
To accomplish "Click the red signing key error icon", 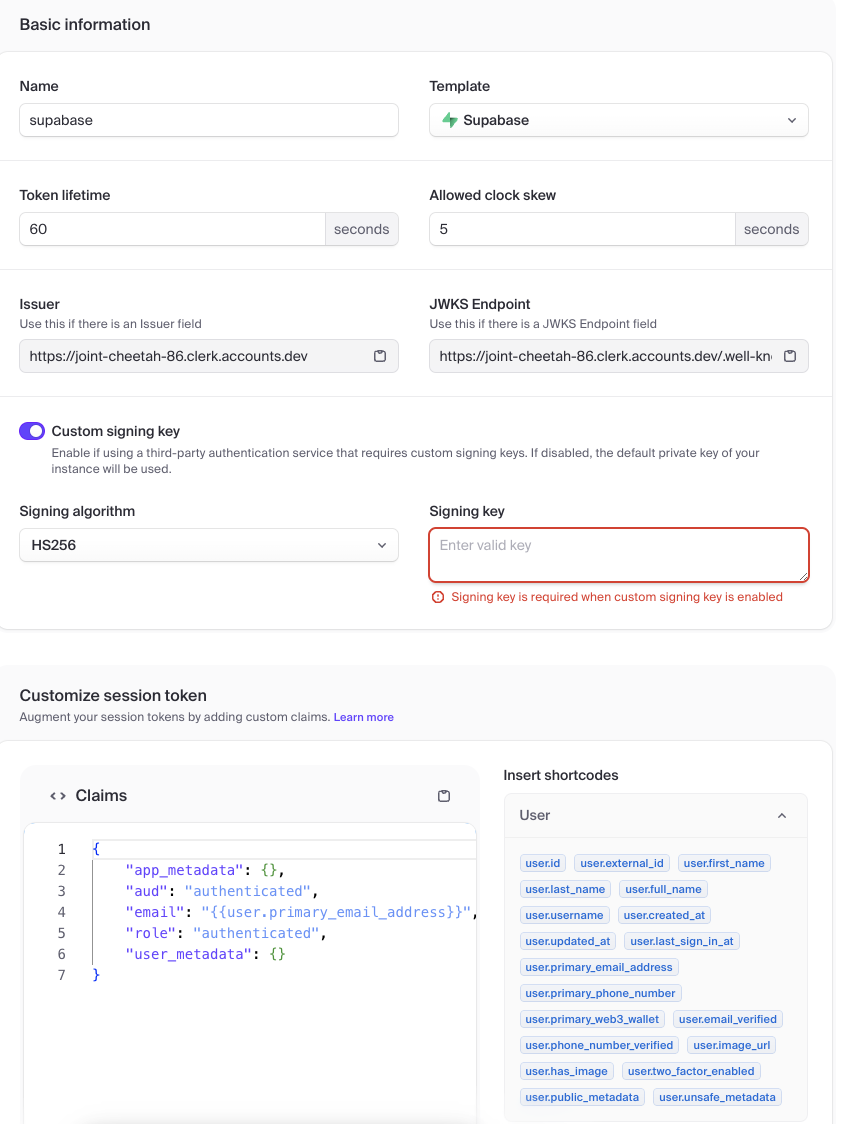I will (x=437, y=597).
